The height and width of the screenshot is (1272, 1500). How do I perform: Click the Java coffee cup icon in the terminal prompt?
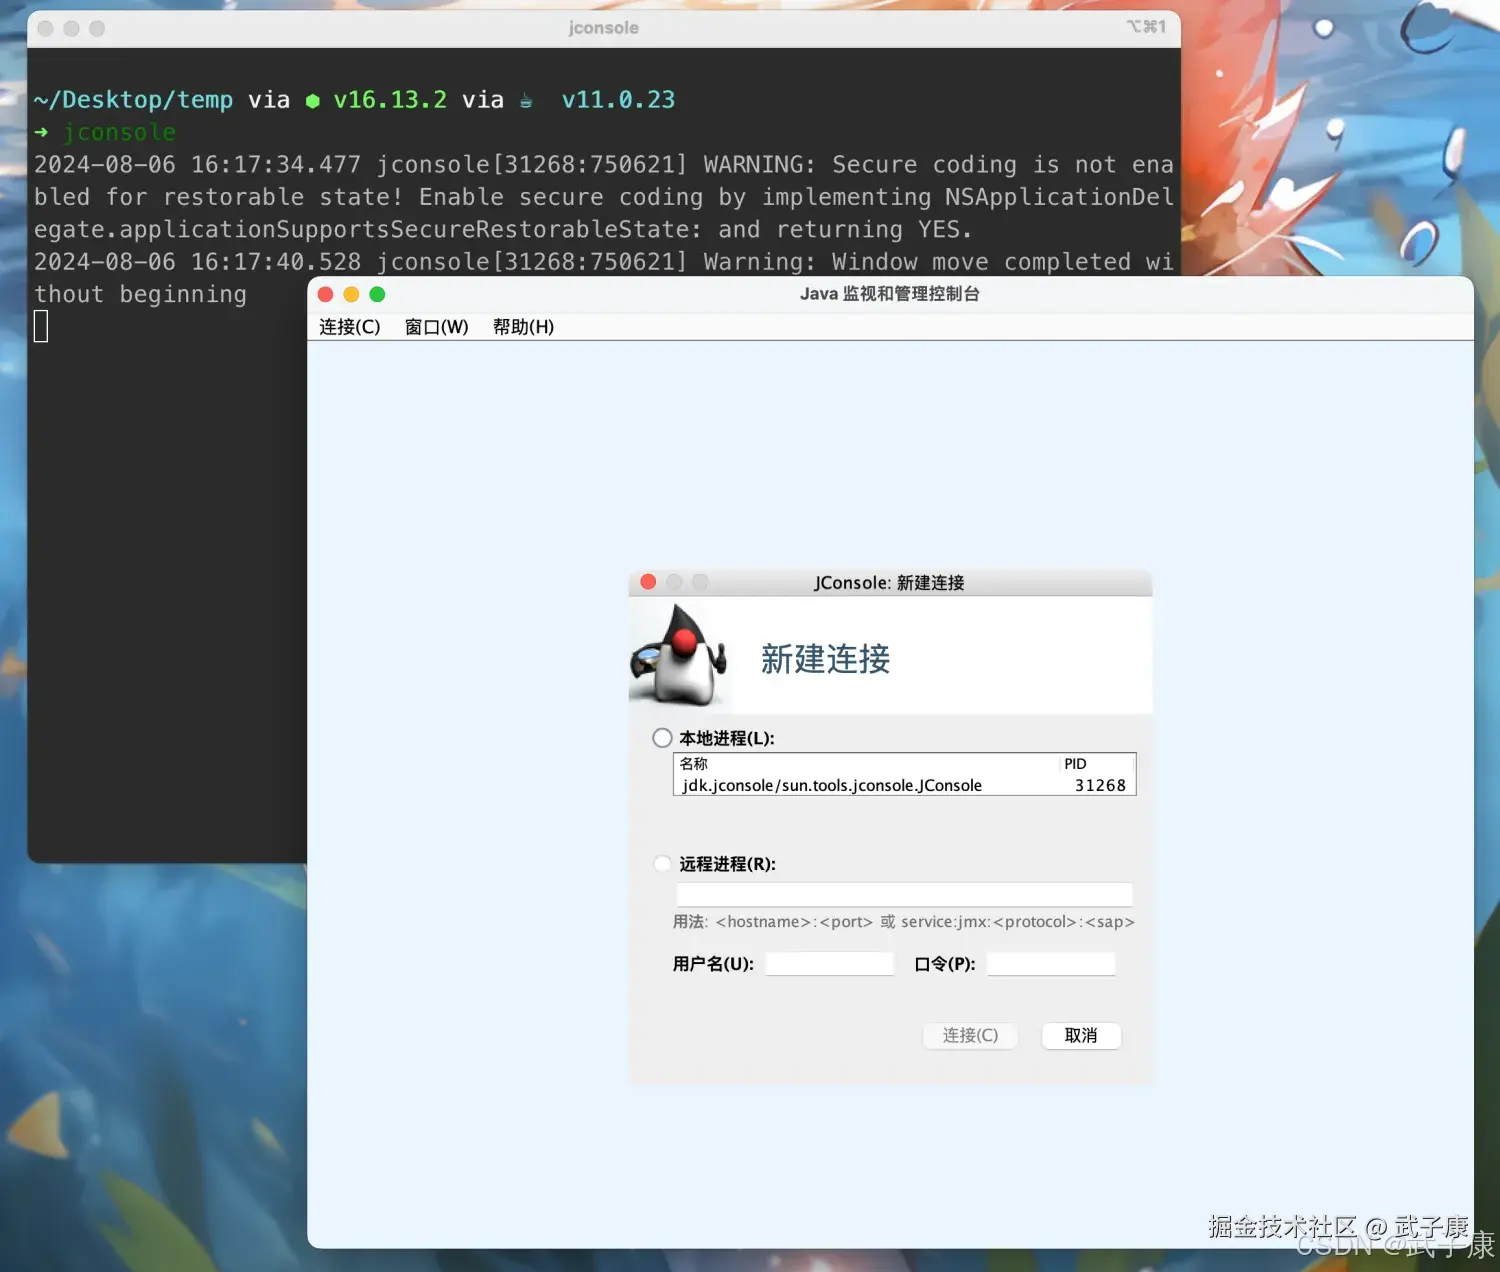[526, 100]
